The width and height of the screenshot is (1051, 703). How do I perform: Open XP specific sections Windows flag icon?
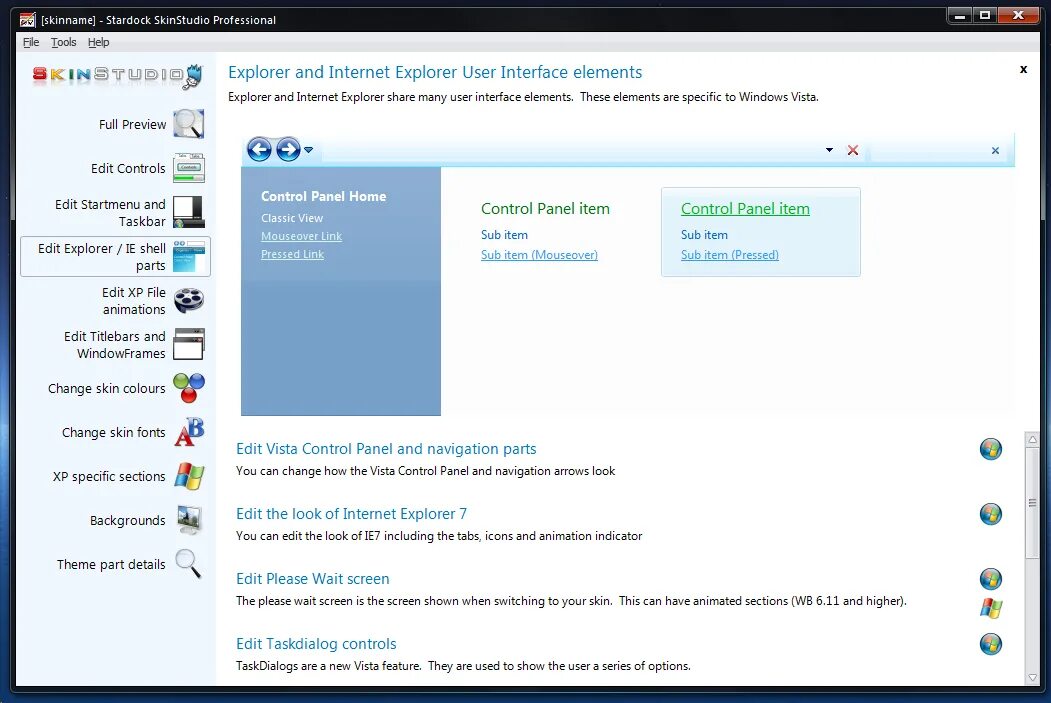coord(189,476)
